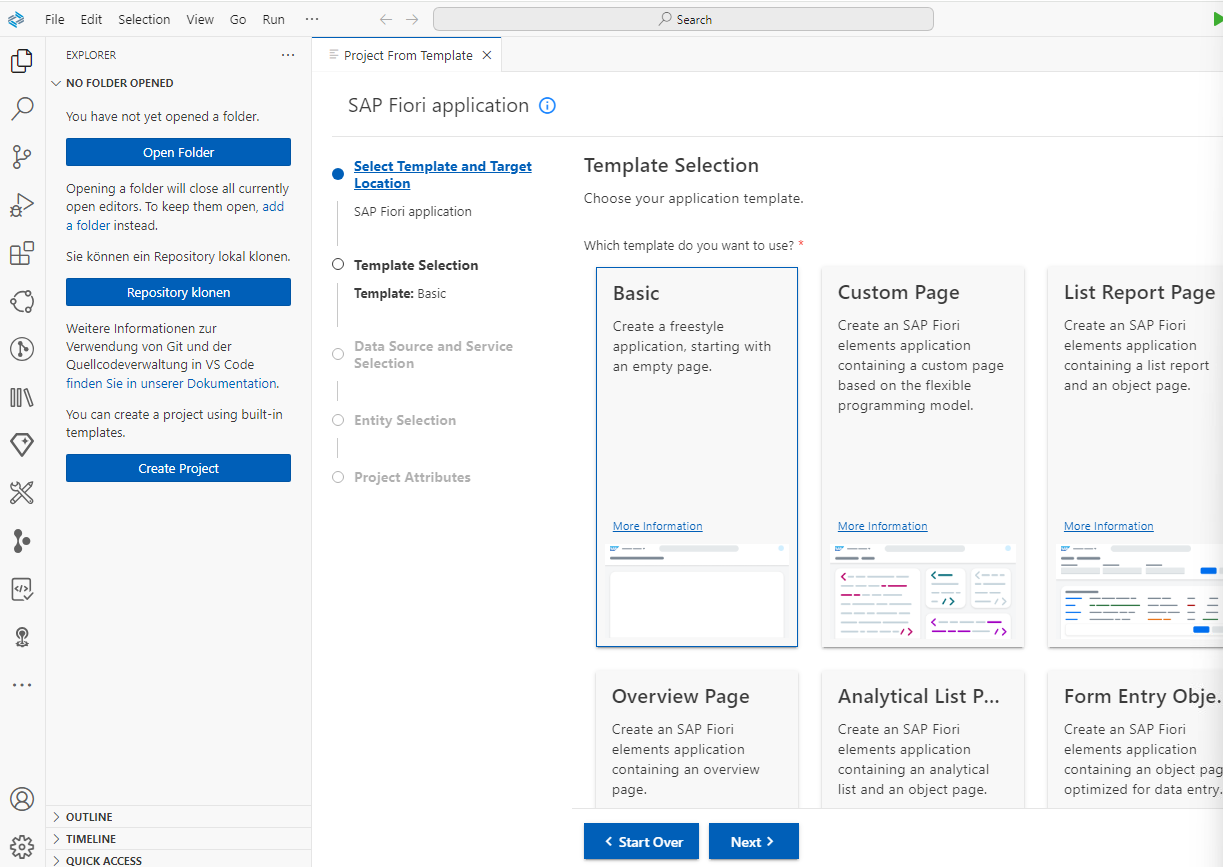Viewport: 1223px width, 867px height.
Task: Go to Select Template and Target Location step
Action: point(443,175)
